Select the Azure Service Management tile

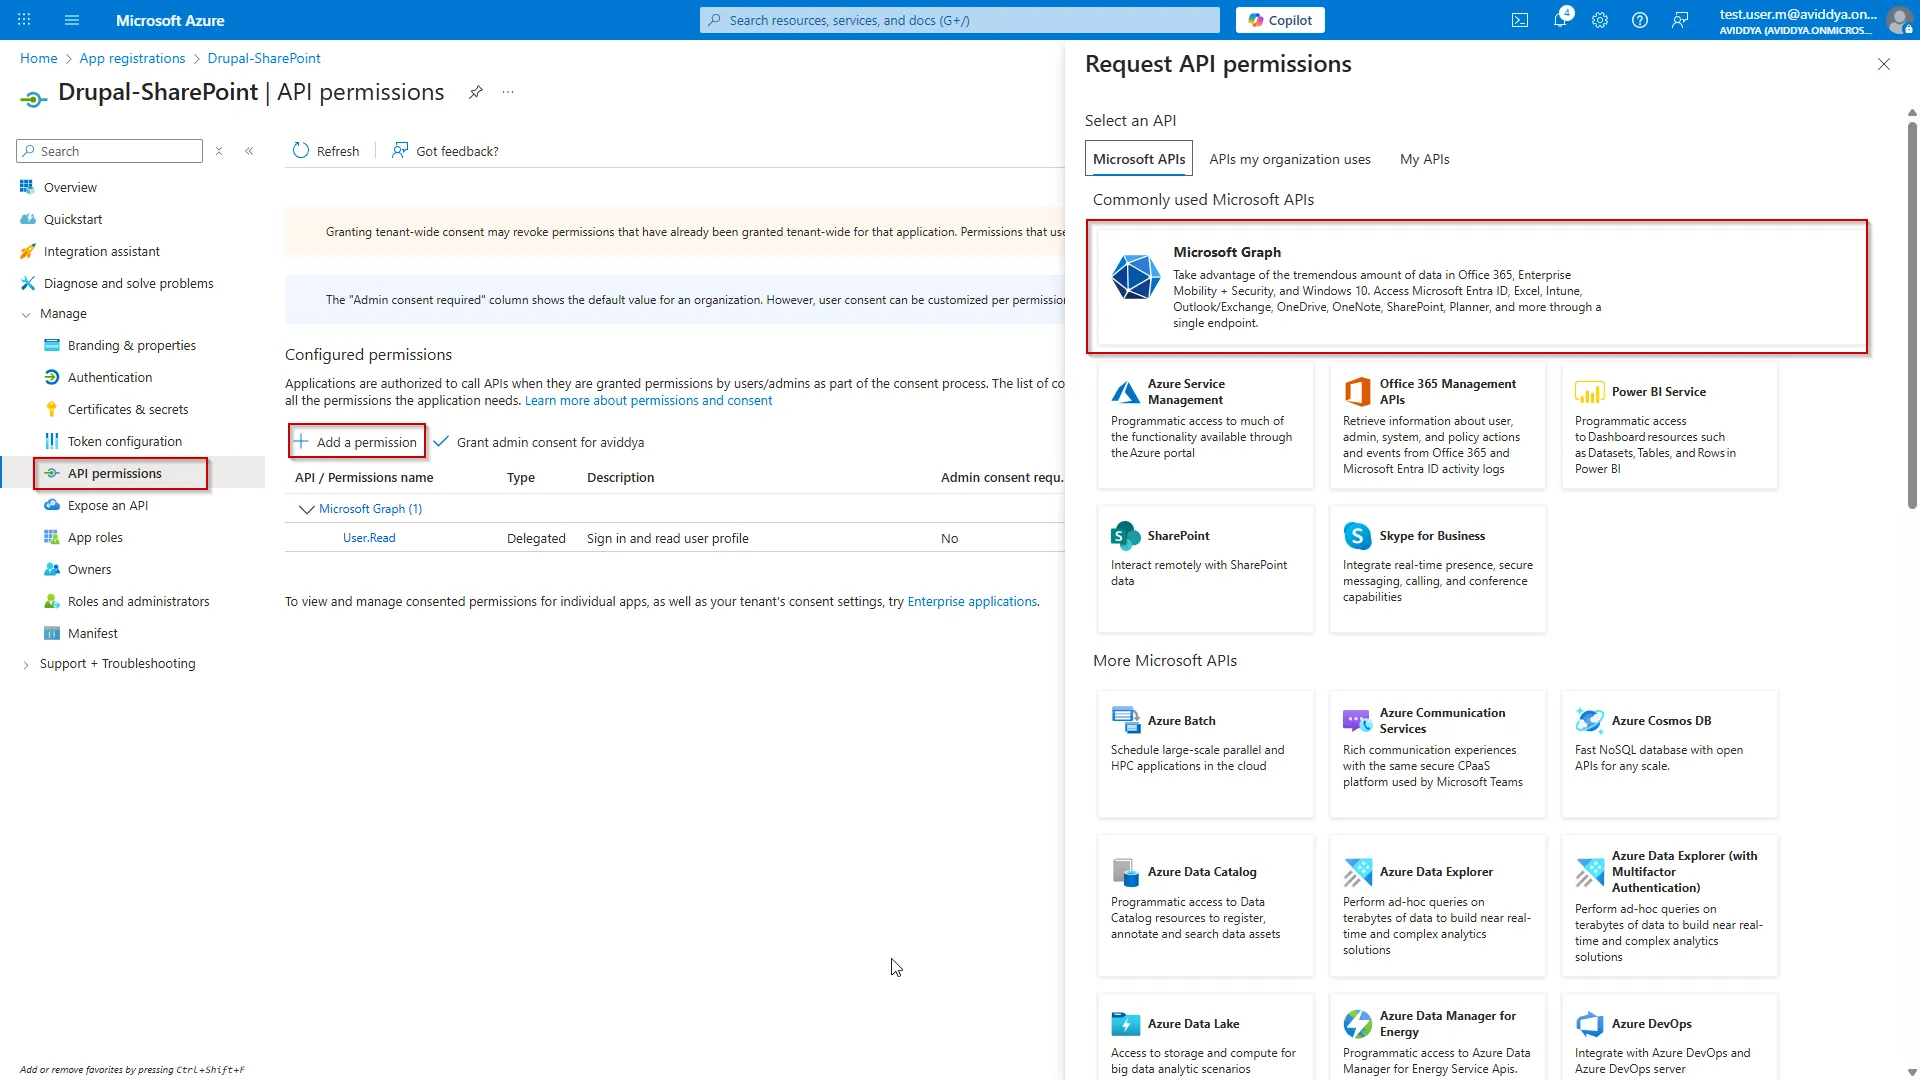tap(1205, 425)
